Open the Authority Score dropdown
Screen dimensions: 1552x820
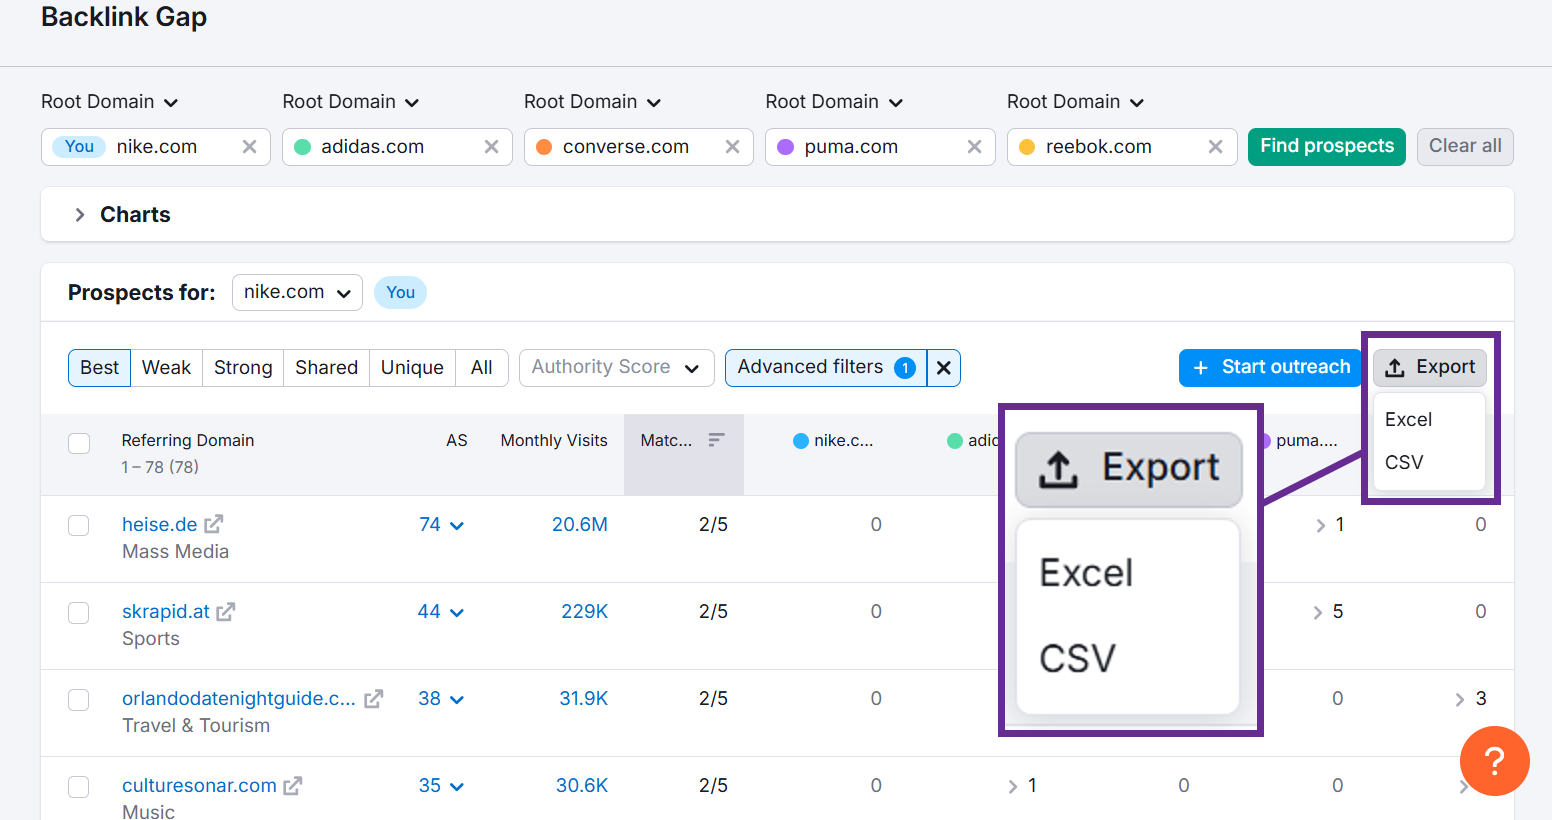[616, 368]
